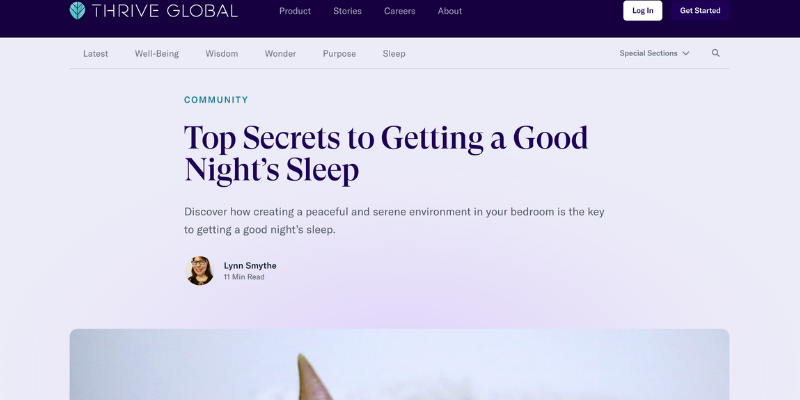Click Lynn Smythe's author avatar

point(199,270)
